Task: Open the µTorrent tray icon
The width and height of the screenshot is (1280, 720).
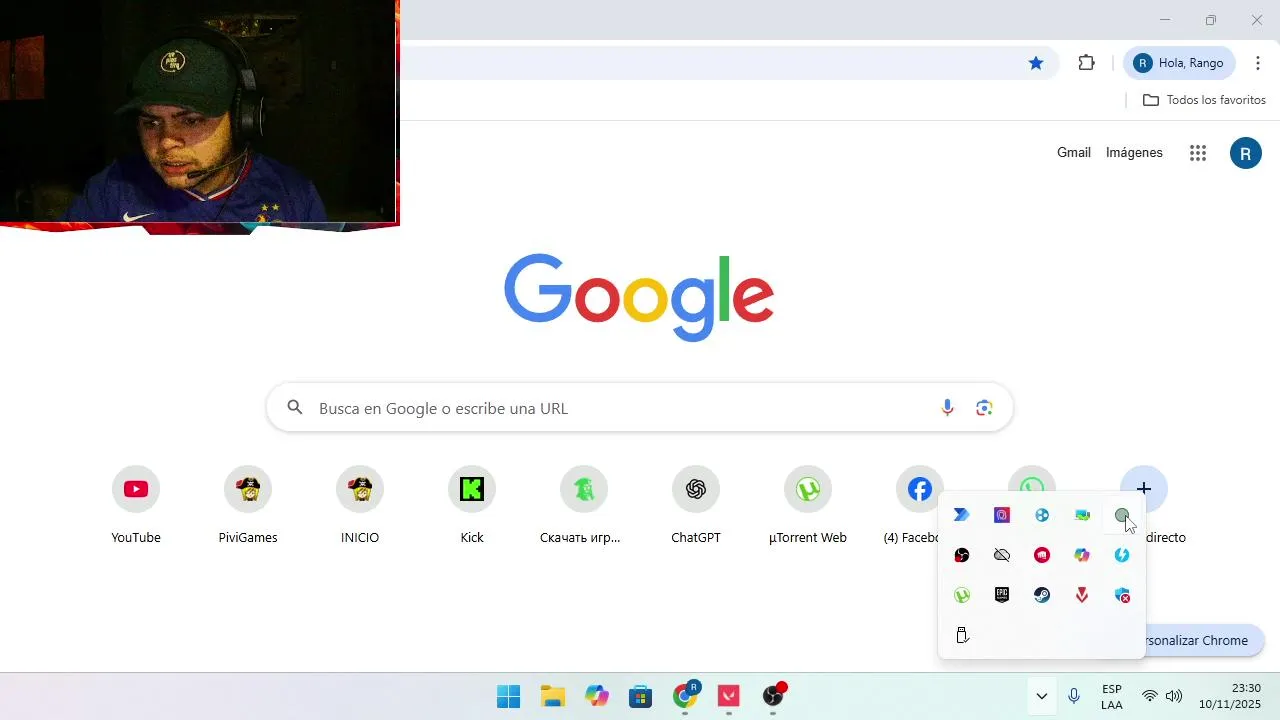Action: coord(962,595)
